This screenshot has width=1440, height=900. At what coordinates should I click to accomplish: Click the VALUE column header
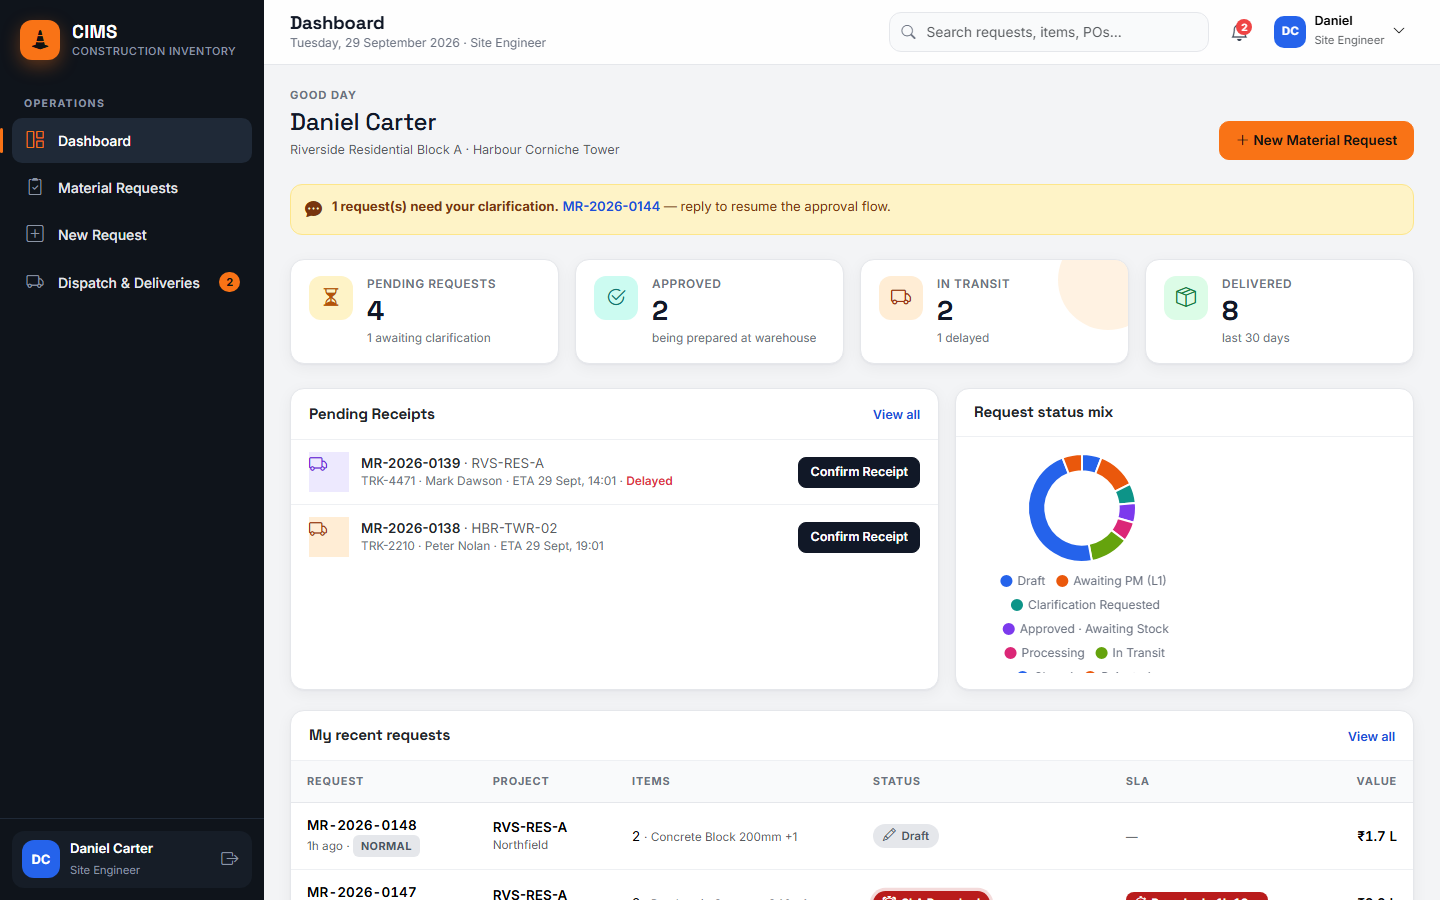1376,781
